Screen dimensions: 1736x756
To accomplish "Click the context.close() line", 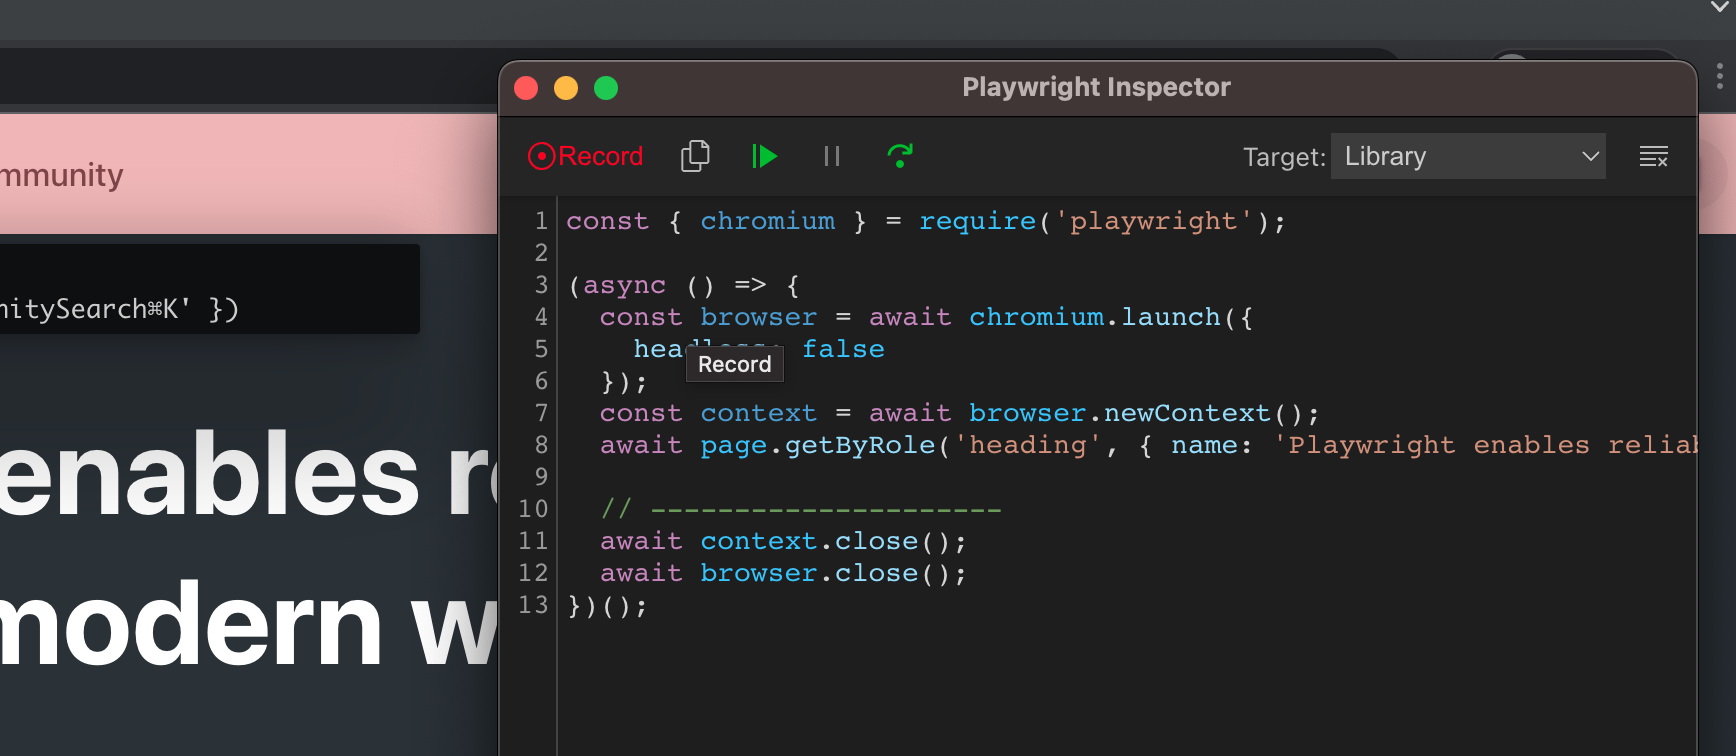I will pos(783,541).
